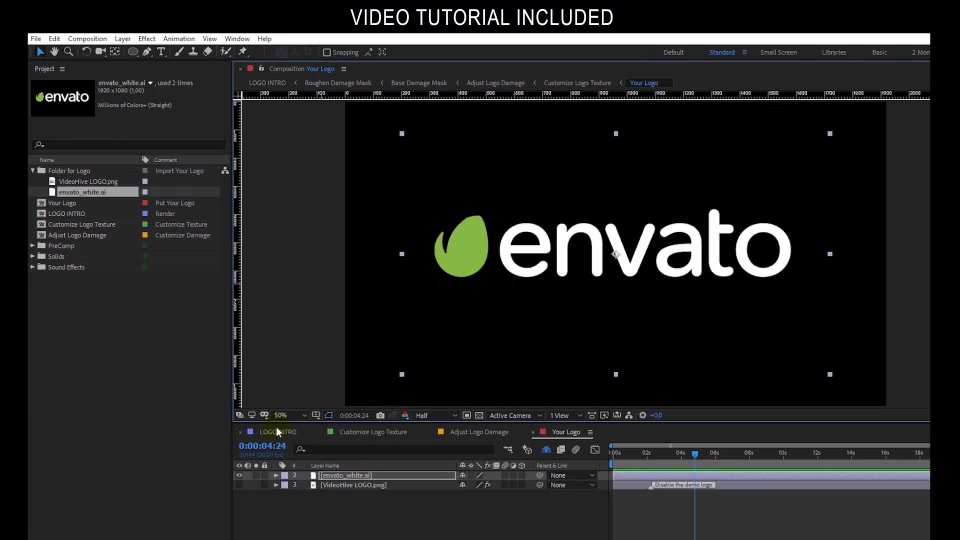This screenshot has height=540, width=960.
Task: Open the 50% magnification dropdown
Action: coord(290,415)
